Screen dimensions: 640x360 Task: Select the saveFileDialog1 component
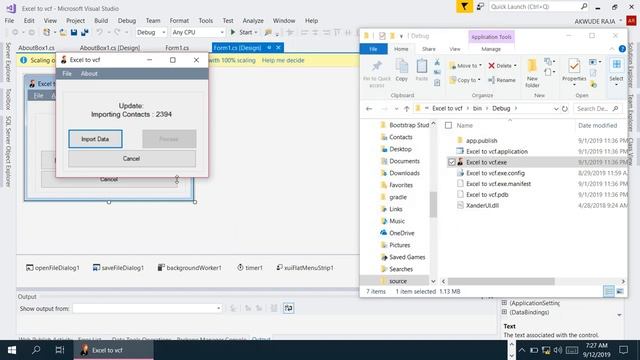(118, 268)
